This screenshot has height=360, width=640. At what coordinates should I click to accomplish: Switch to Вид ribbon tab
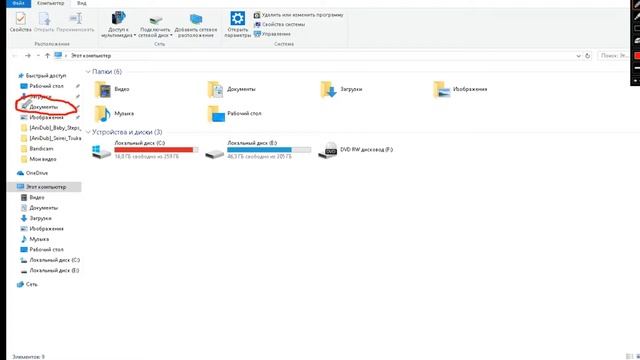[x=82, y=3]
